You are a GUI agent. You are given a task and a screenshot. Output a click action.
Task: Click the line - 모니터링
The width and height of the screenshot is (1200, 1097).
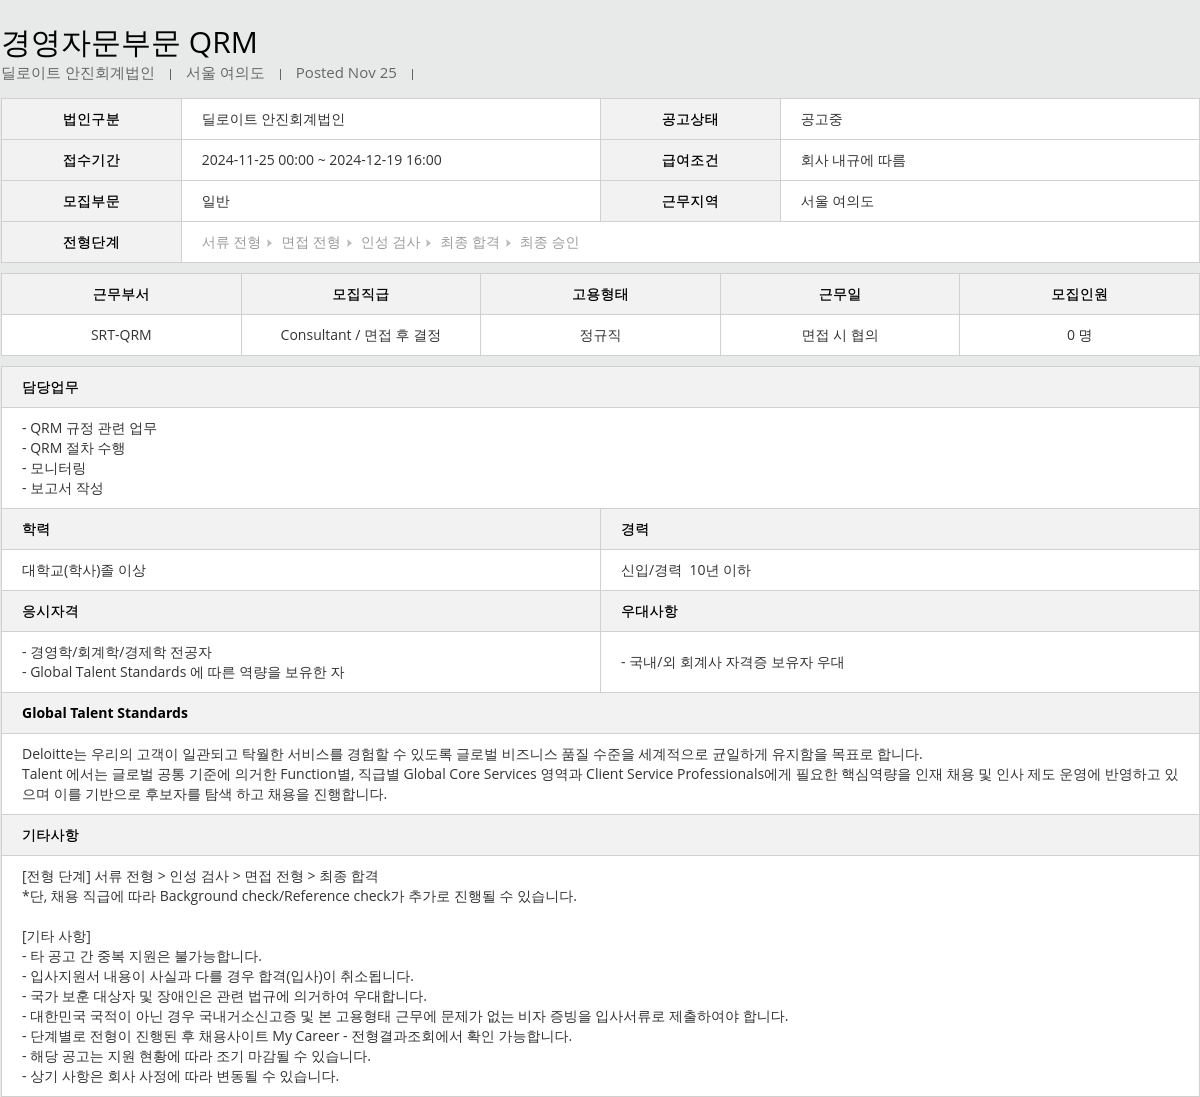click(x=54, y=468)
